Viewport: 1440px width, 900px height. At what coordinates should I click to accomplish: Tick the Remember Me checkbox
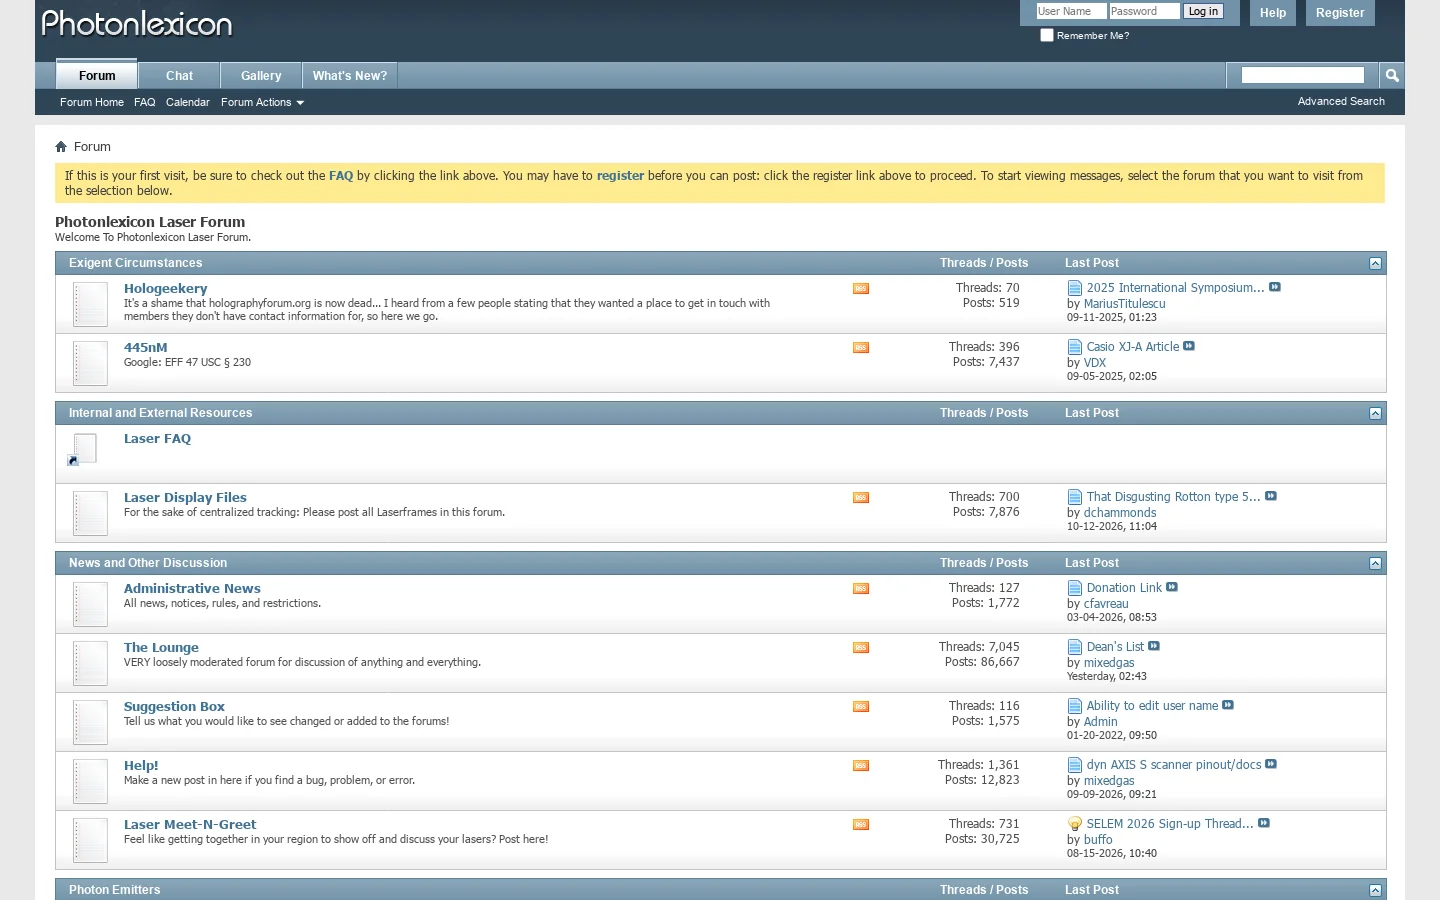[x=1047, y=35]
